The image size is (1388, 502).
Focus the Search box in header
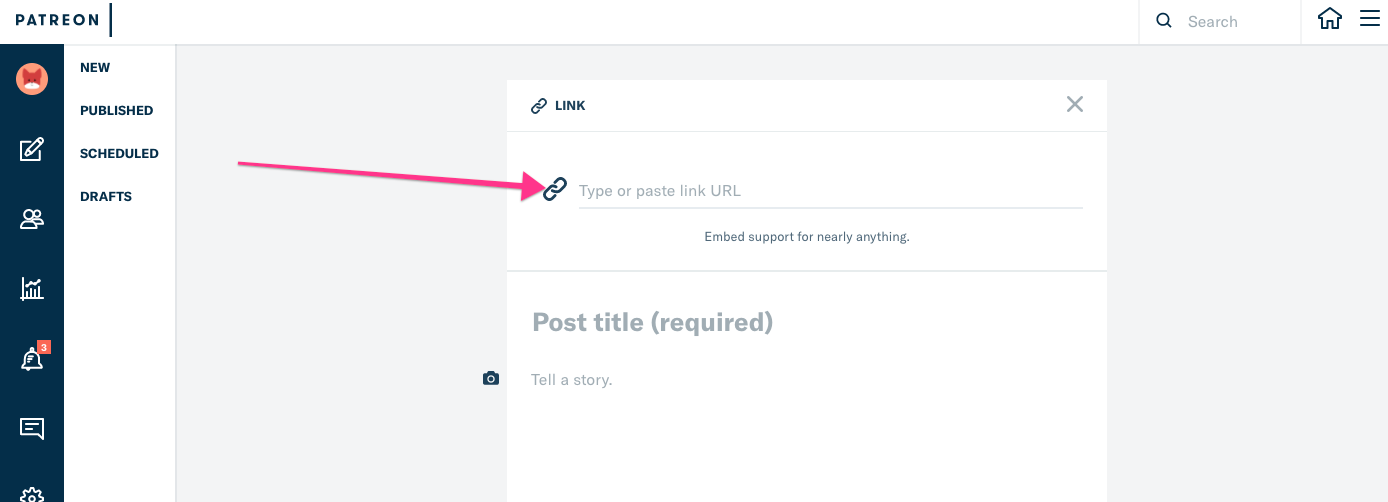point(1235,21)
